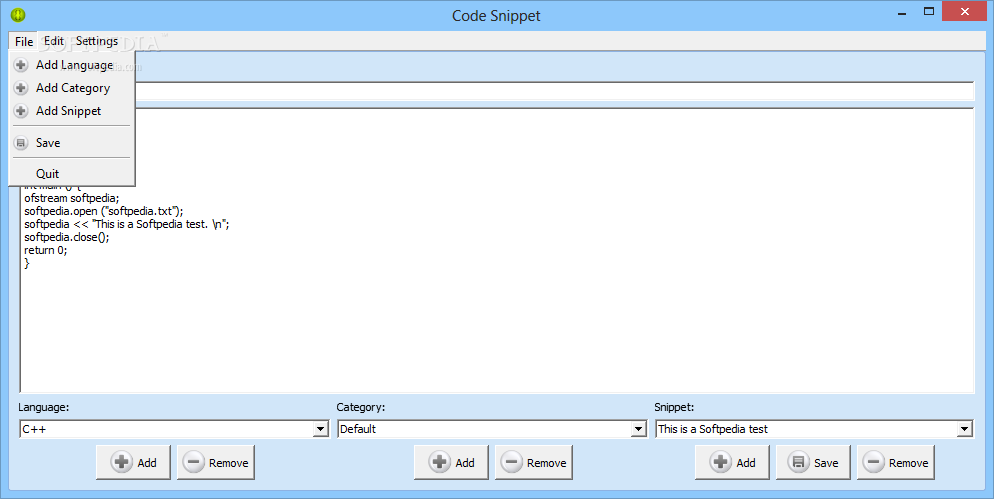Choose Quit from the File menu
Viewport: 994px width, 499px height.
click(72, 173)
